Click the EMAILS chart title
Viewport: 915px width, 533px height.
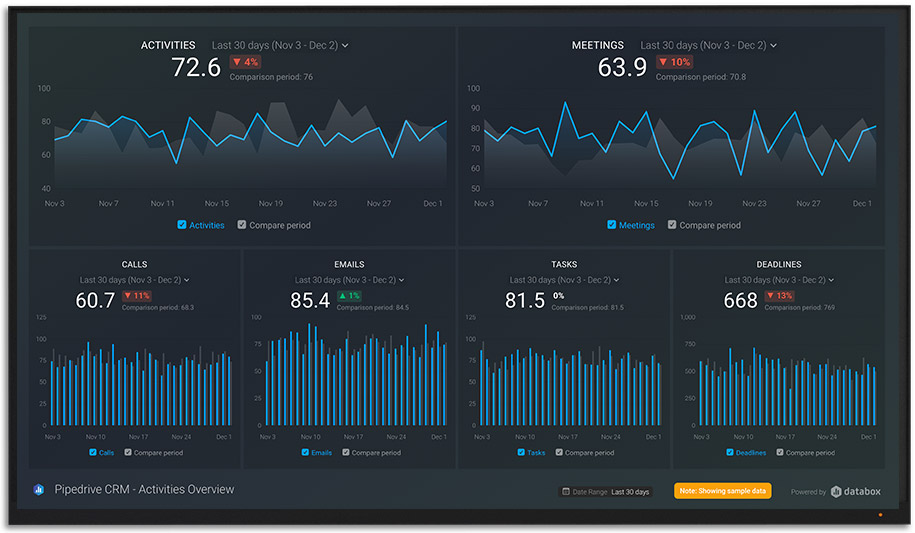[x=349, y=264]
